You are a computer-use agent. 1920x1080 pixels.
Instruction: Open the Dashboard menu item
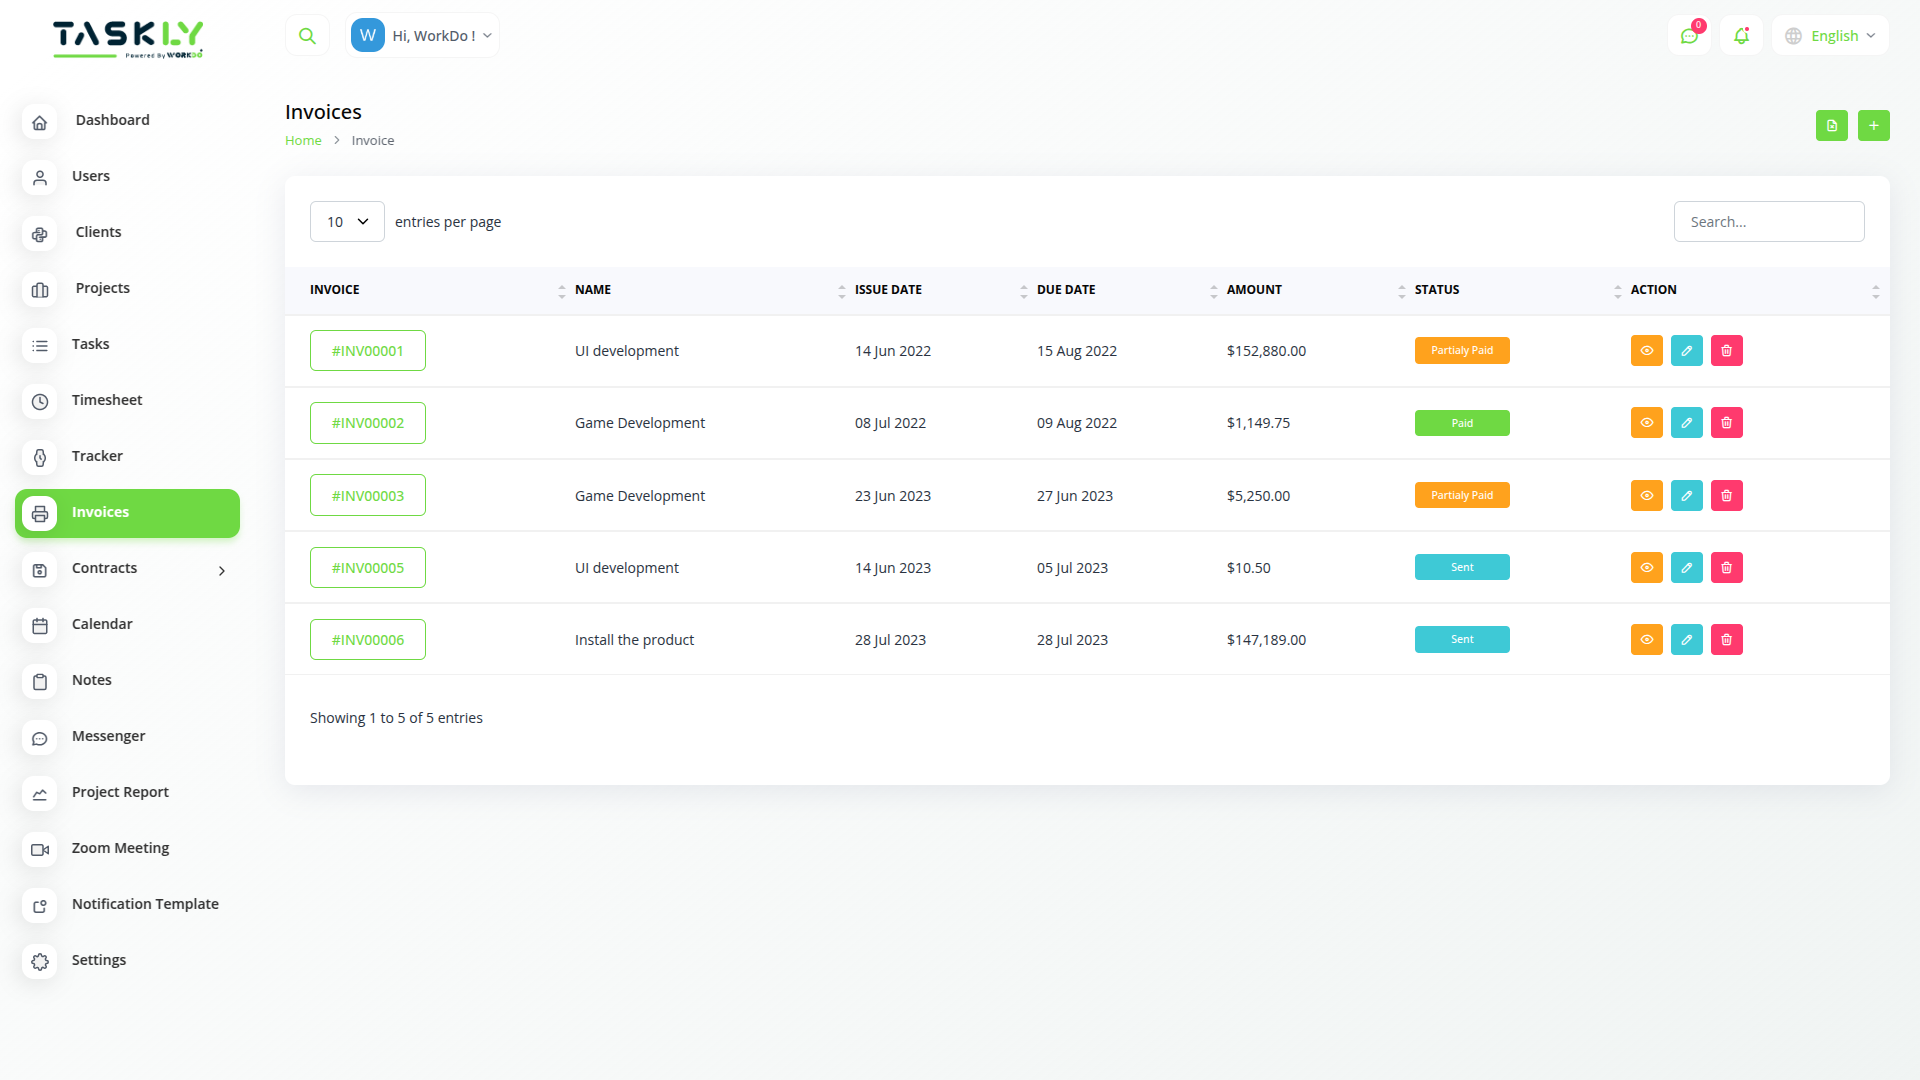pos(112,119)
